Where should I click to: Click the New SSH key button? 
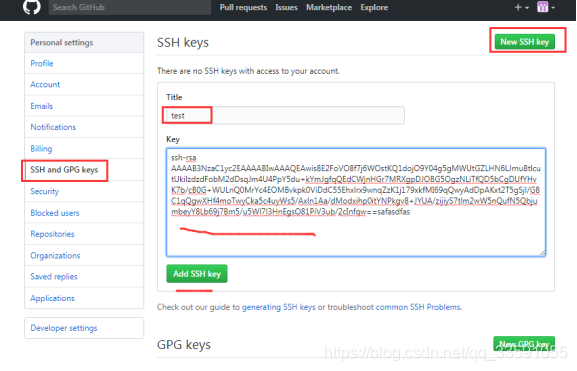pyautogui.click(x=524, y=42)
